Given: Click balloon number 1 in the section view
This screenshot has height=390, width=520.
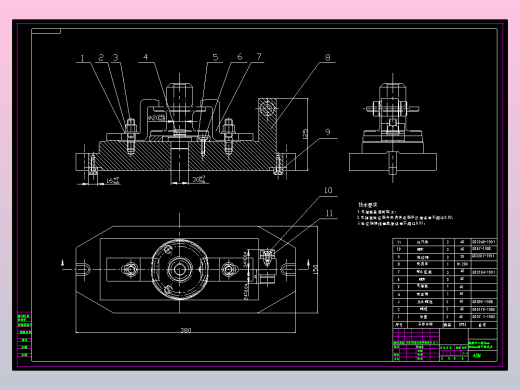Looking at the screenshot, I should coord(82,58).
